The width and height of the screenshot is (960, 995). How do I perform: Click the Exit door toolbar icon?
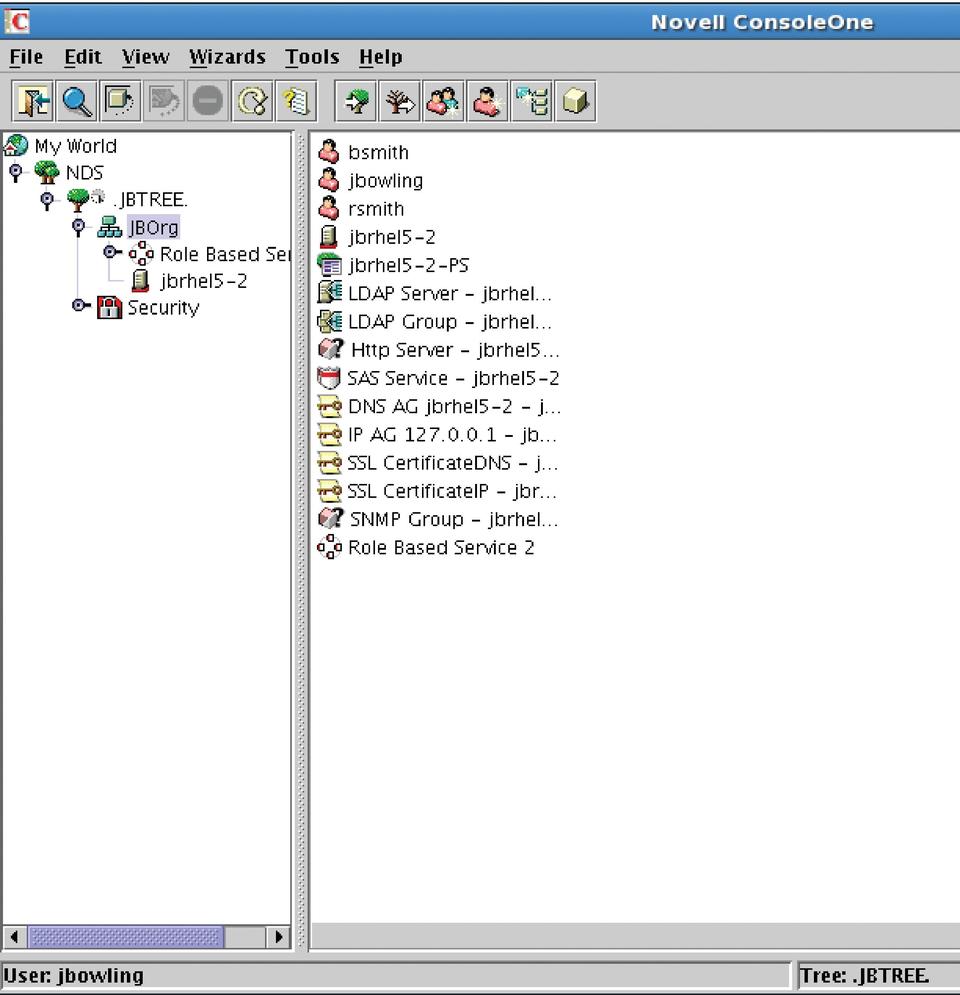[x=34, y=101]
